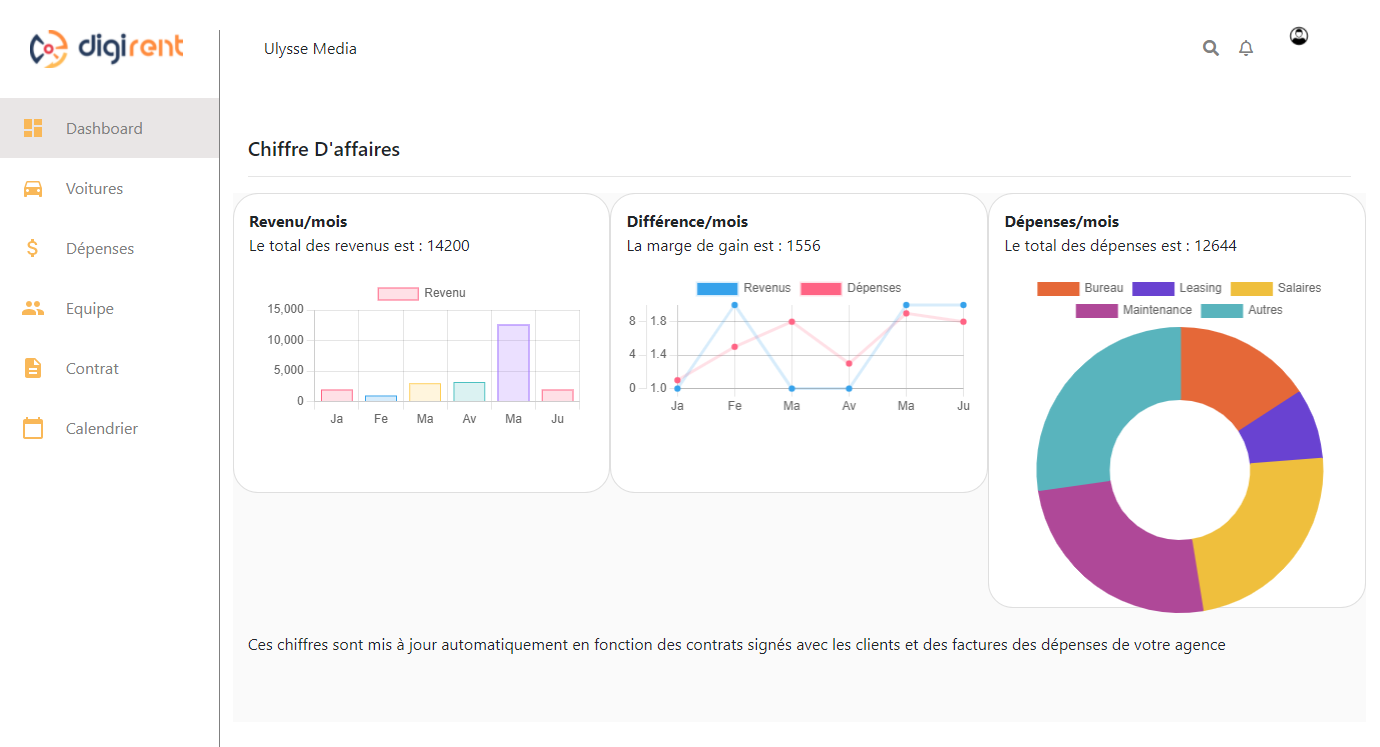The image size is (1380, 747).
Task: Click Ulysse Media agency name
Action: [310, 48]
